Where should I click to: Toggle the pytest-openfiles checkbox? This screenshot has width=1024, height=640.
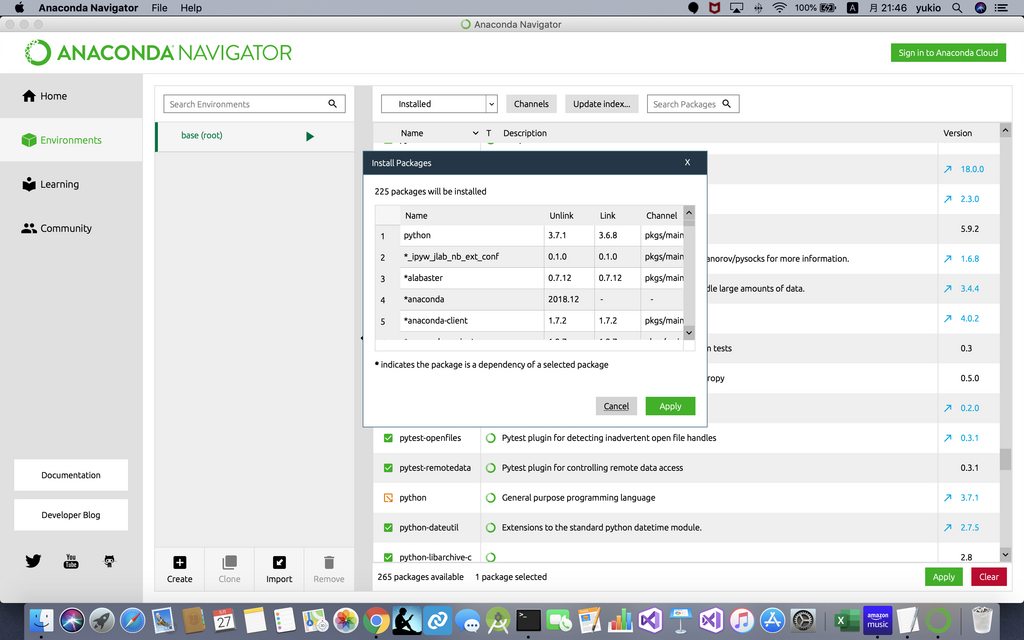(389, 438)
